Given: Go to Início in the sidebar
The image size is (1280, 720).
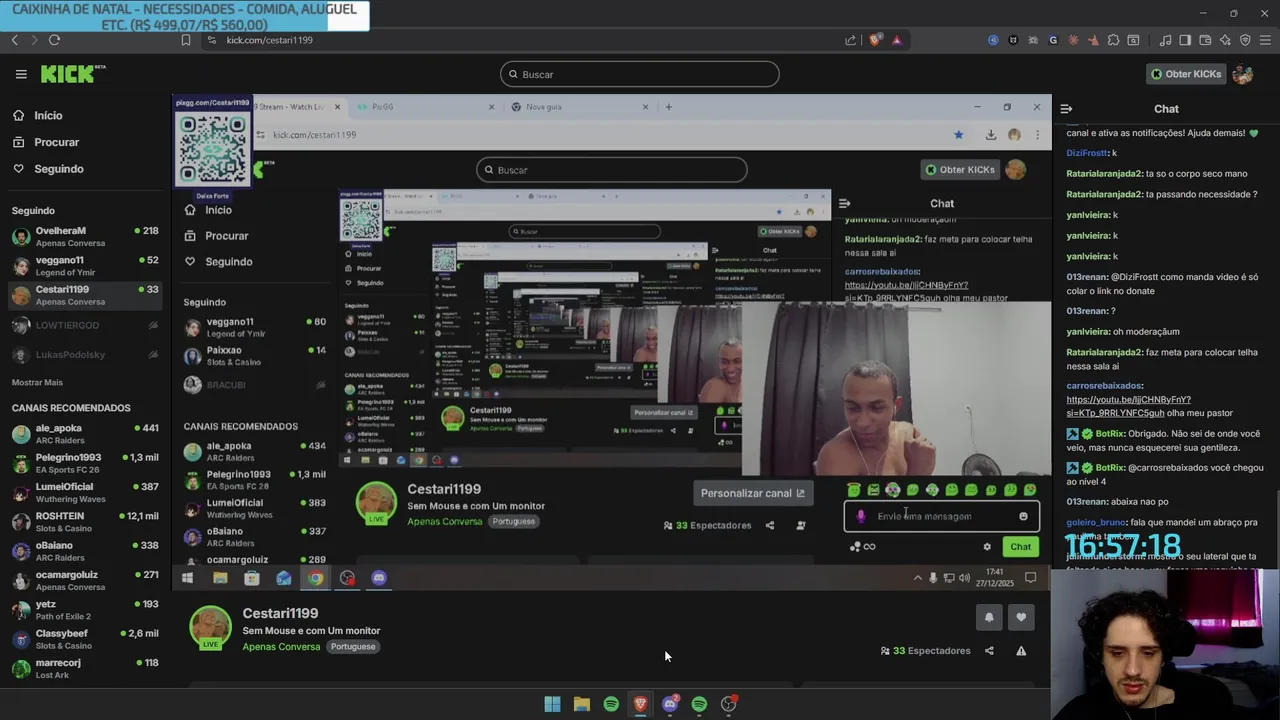Looking at the screenshot, I should [x=85, y=115].
